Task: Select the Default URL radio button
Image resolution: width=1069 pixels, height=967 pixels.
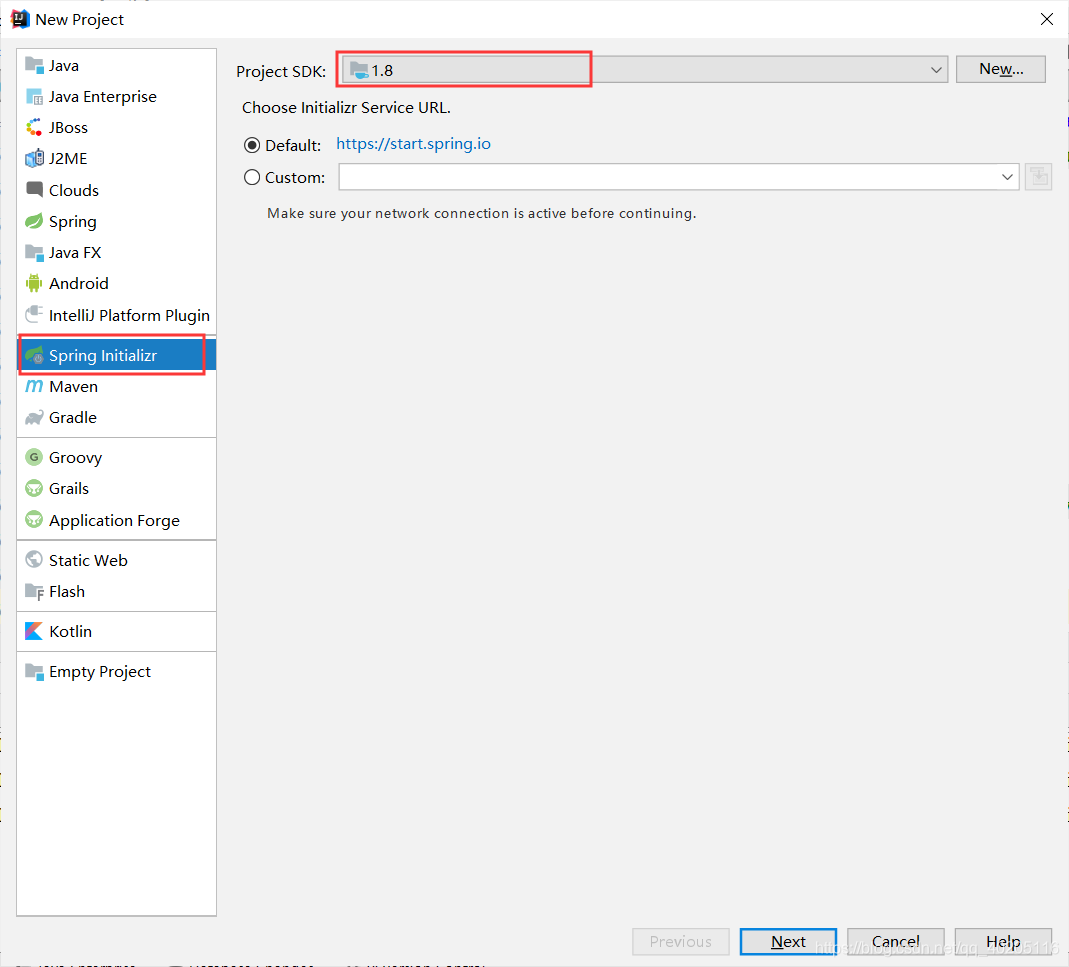Action: coord(252,145)
